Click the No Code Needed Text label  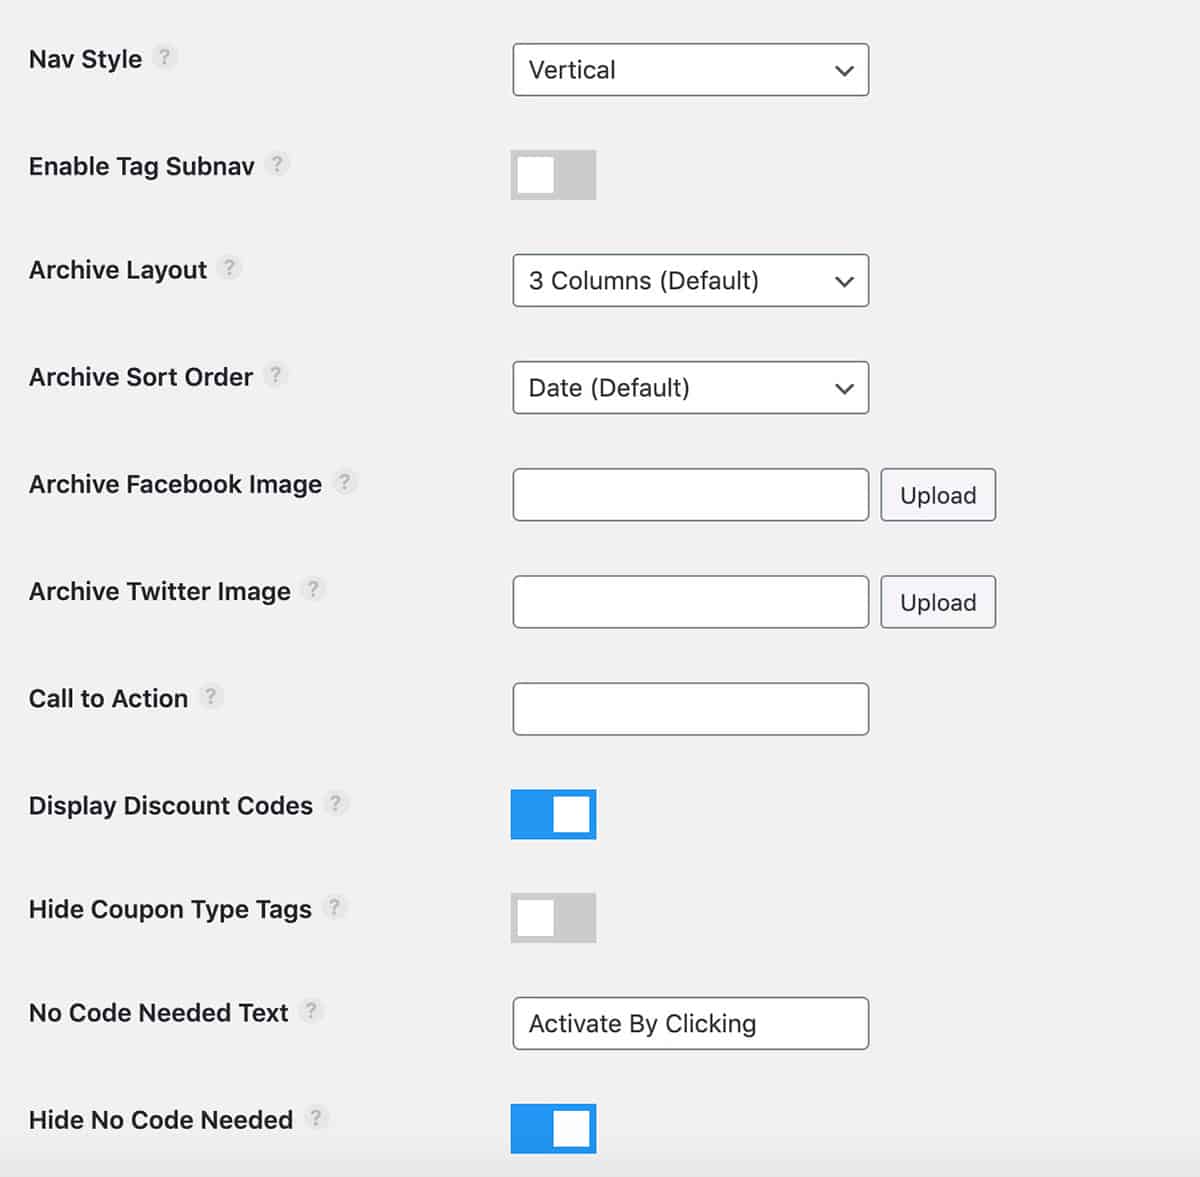pos(159,1013)
